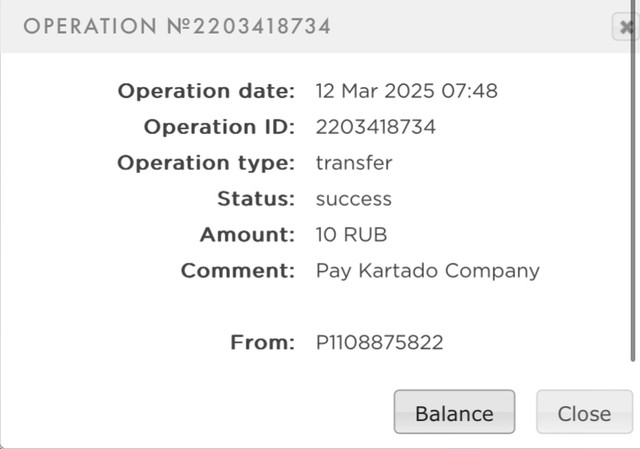Click the 'Comment:' label

[237, 271]
